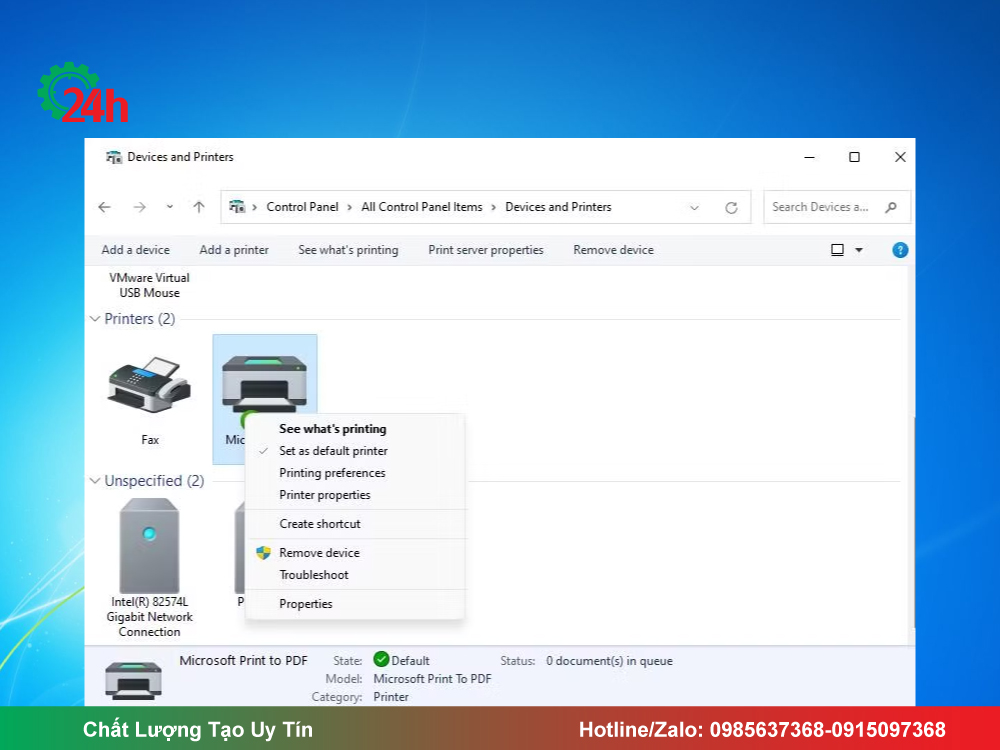
Task: Minimize the Devices and Printers window
Action: [x=809, y=157]
